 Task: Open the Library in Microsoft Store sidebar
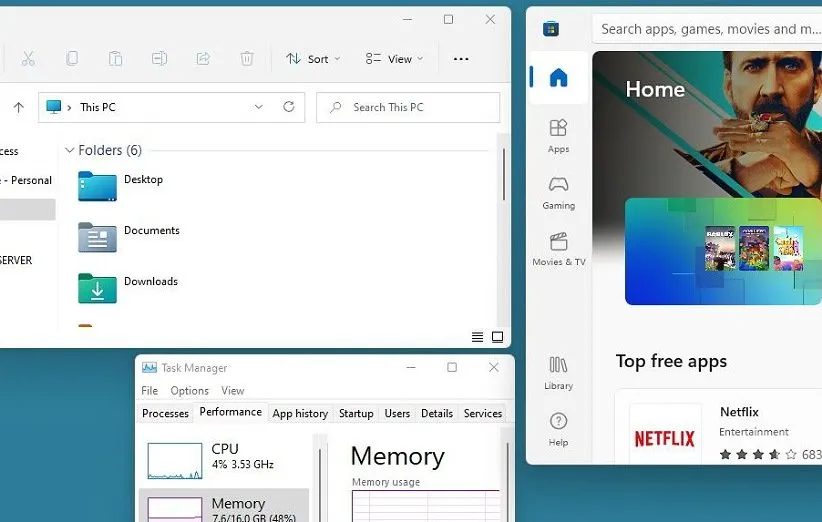[x=558, y=372]
